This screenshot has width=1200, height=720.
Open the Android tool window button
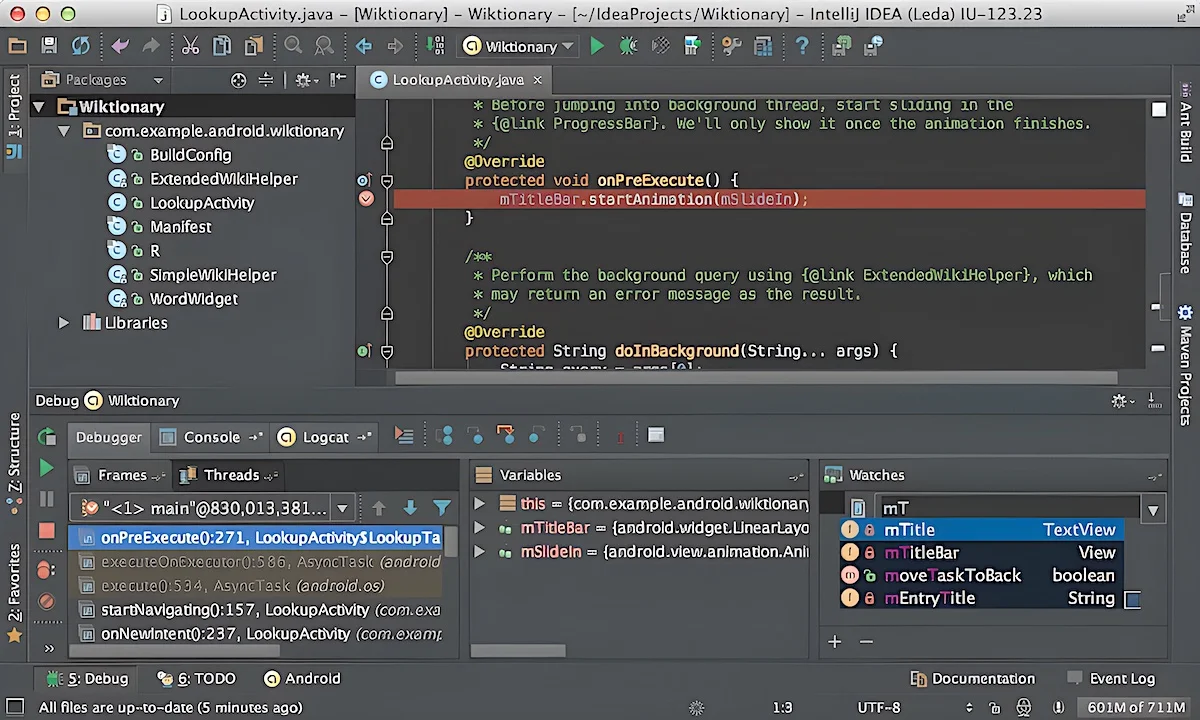point(301,679)
